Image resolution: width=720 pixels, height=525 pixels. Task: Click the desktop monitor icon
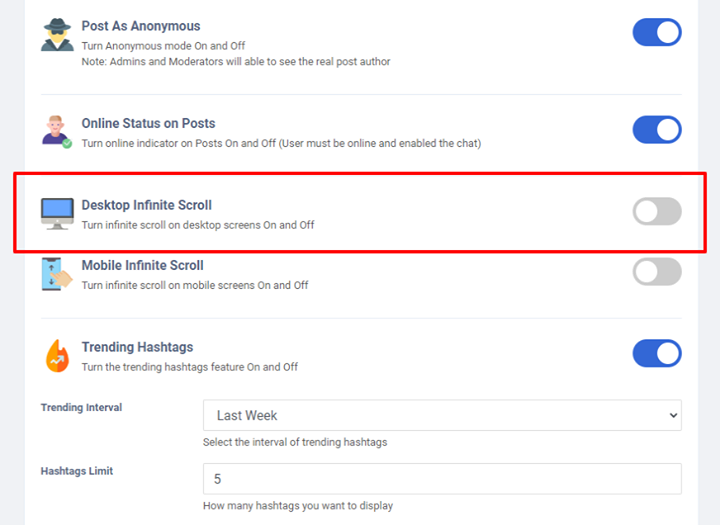tap(57, 214)
